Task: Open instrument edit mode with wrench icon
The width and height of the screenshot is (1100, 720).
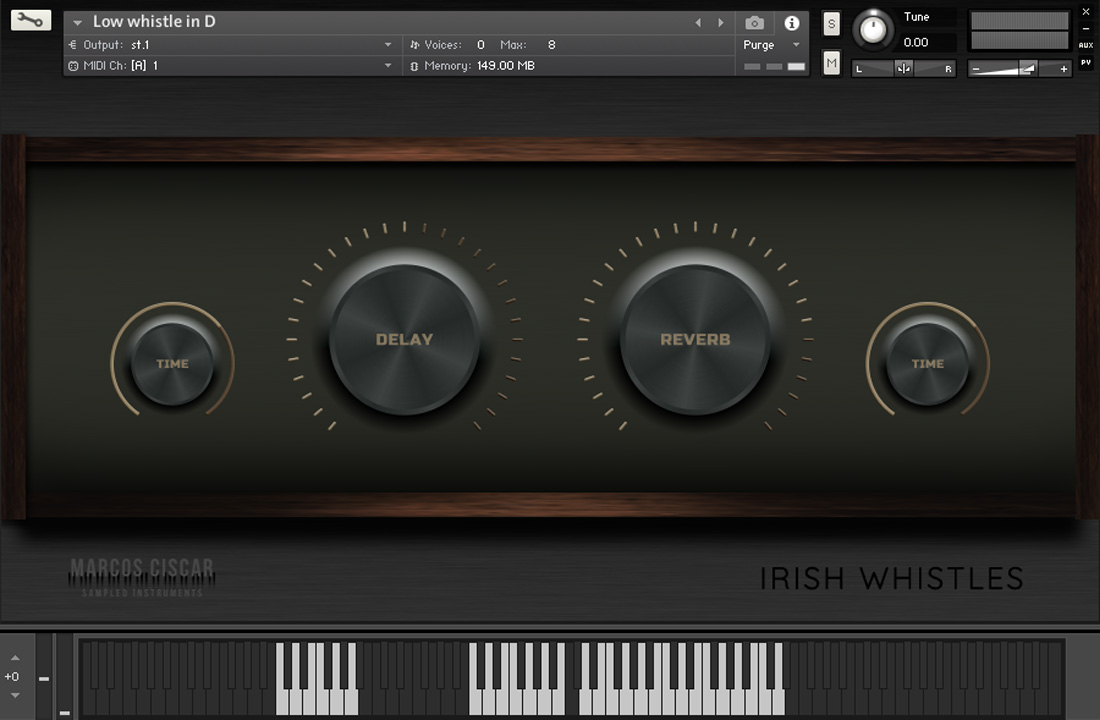Action: pyautogui.click(x=31, y=20)
